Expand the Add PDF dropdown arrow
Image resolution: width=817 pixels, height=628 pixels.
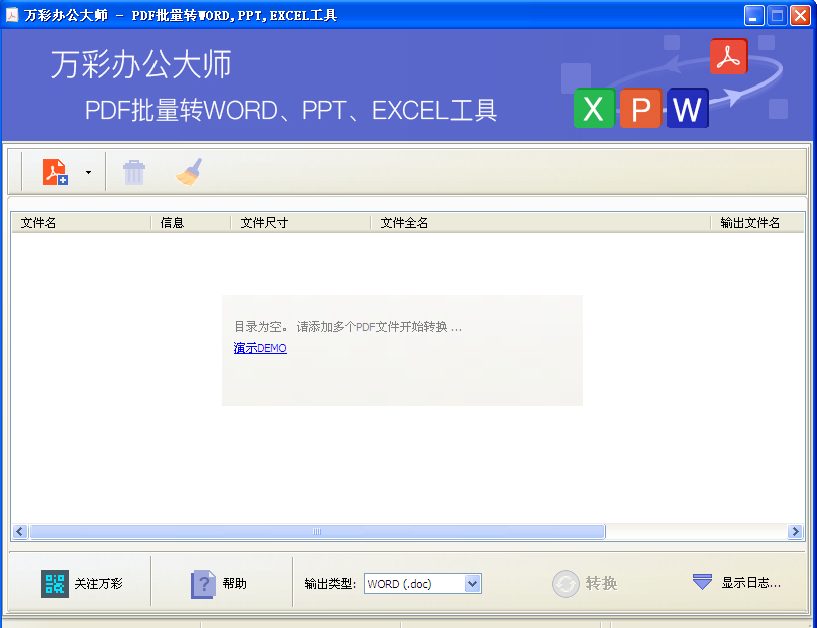88,172
